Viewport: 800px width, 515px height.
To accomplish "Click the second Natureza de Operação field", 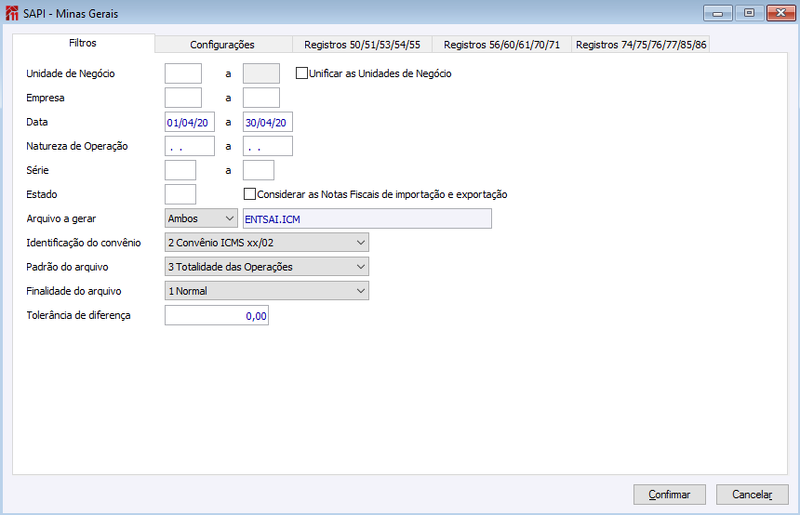I will [x=268, y=146].
